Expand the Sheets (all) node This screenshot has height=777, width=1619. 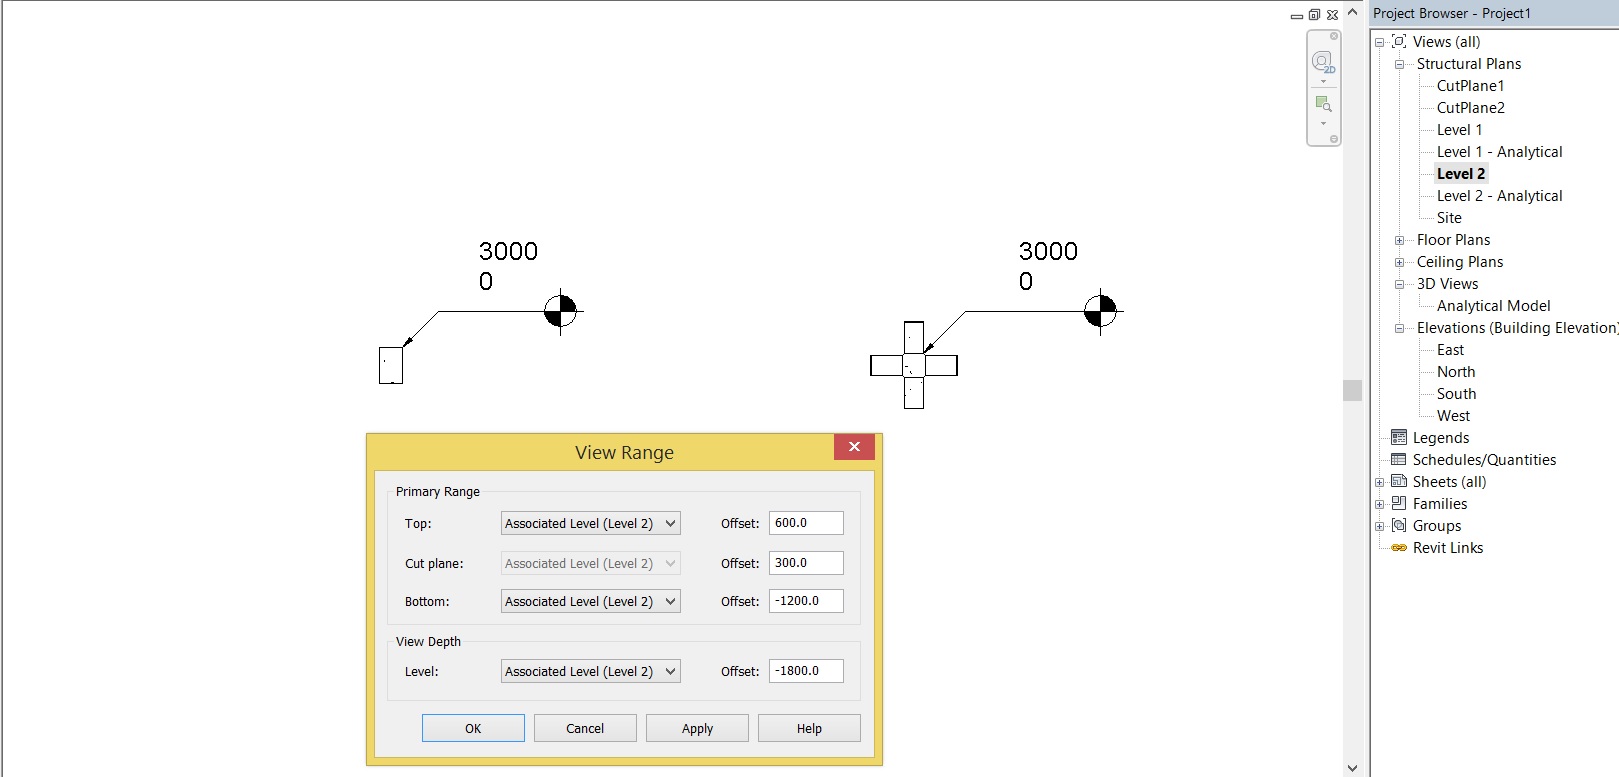[1380, 482]
